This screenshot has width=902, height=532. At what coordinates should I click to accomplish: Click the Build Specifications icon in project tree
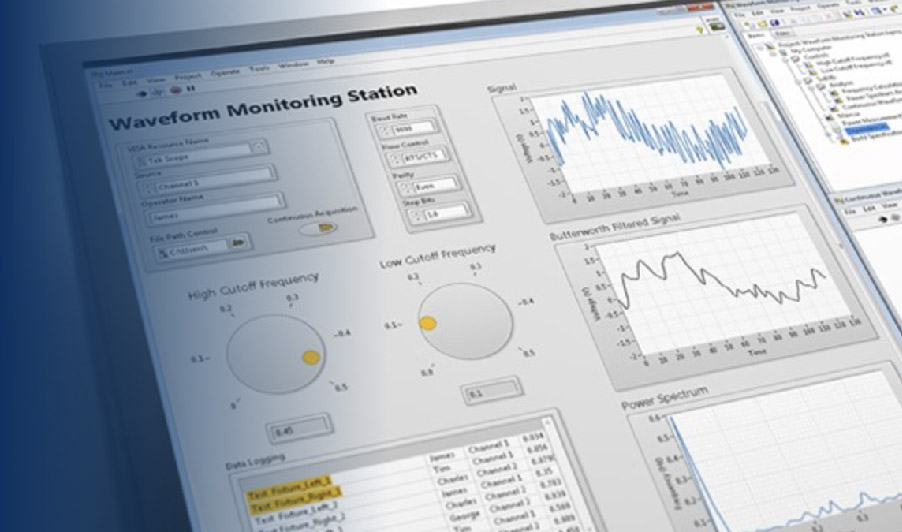(x=844, y=141)
